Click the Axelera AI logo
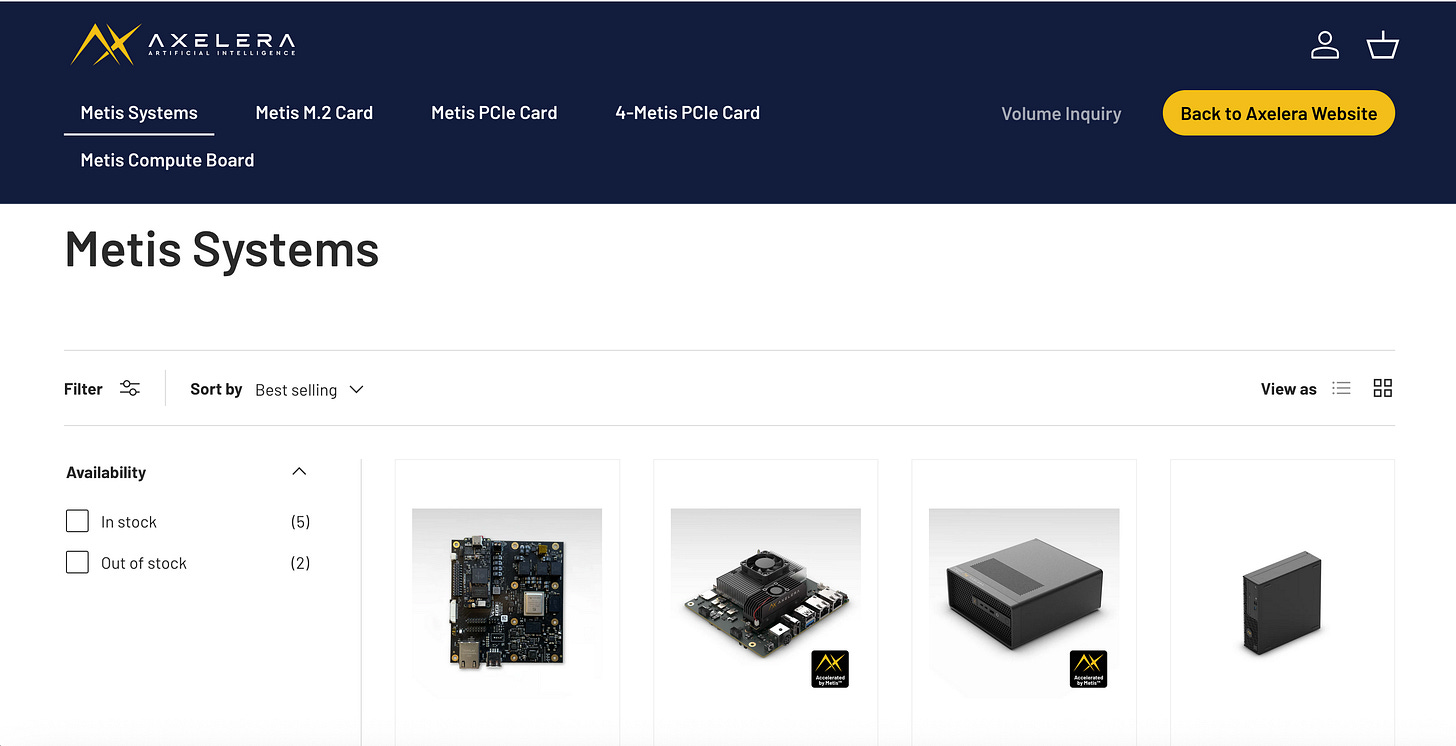The height and width of the screenshot is (746, 1456). (x=183, y=44)
